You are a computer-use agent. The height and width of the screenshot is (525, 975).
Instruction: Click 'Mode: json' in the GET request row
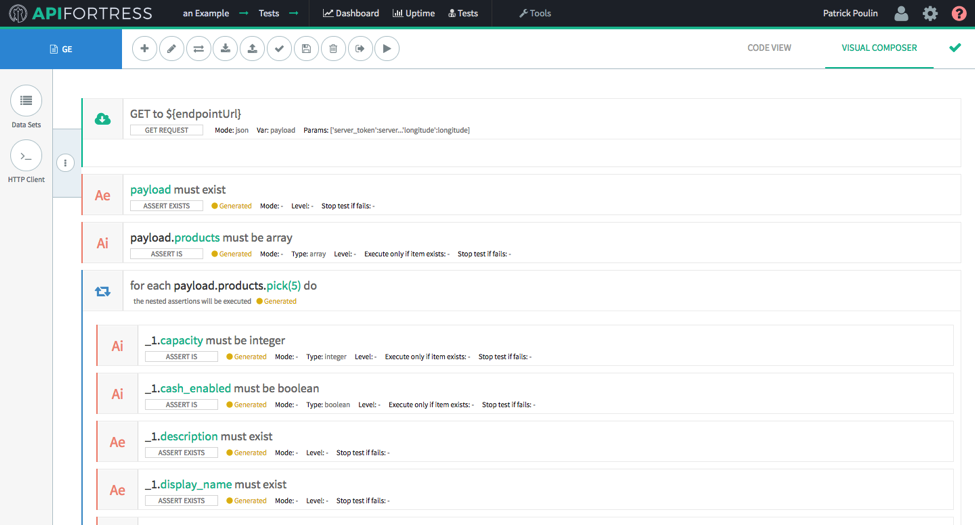[x=231, y=130]
